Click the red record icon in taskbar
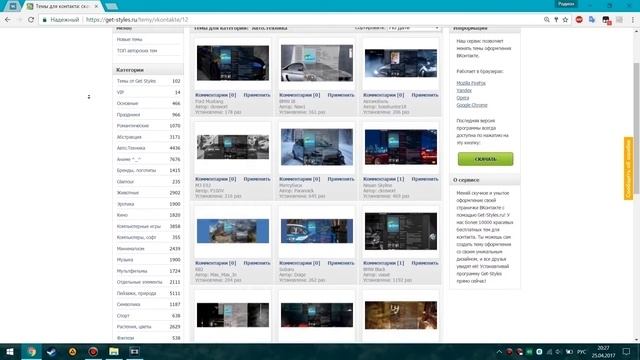This screenshot has width=640, height=360. coord(93,351)
